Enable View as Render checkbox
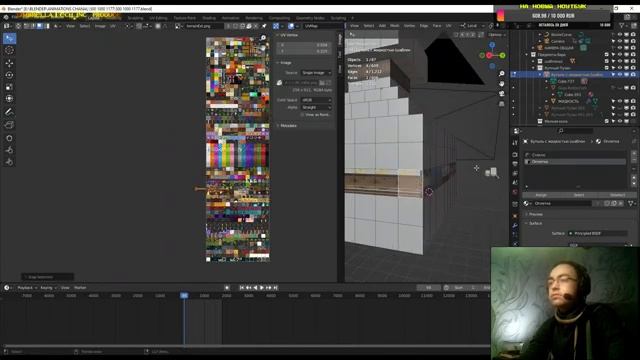Screen dimensions: 640x360 (302, 115)
